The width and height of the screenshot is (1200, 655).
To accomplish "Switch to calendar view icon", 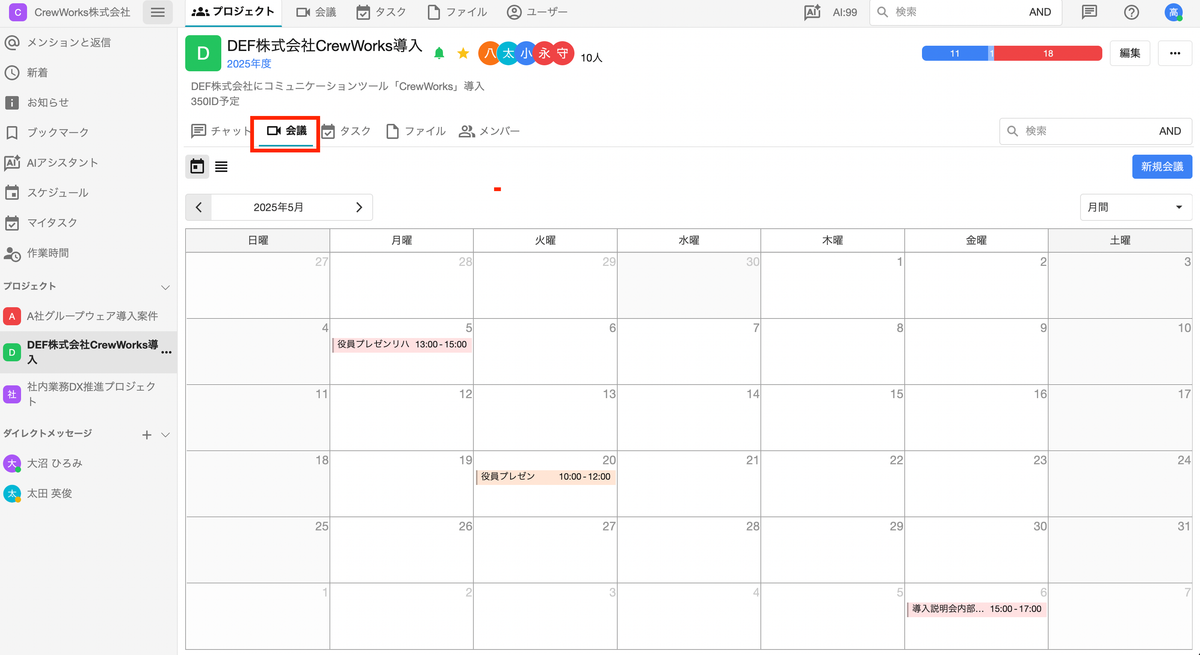I will pos(197,166).
